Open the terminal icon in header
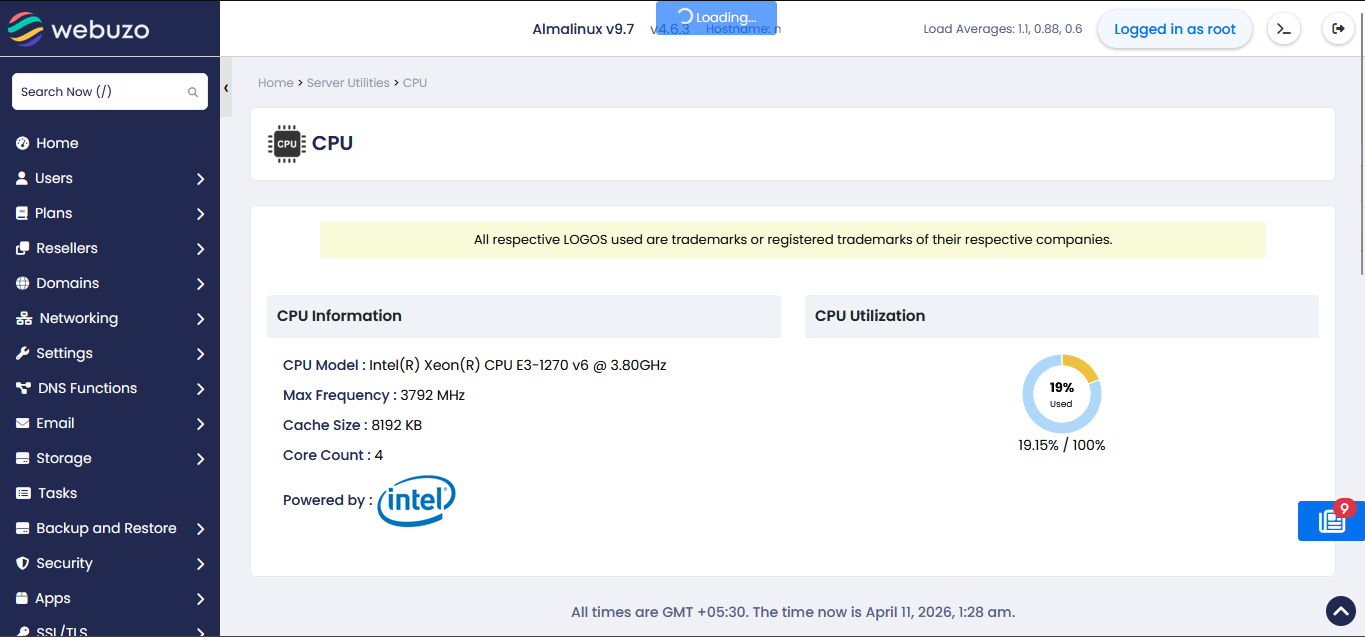The image size is (1365, 637). click(1284, 29)
